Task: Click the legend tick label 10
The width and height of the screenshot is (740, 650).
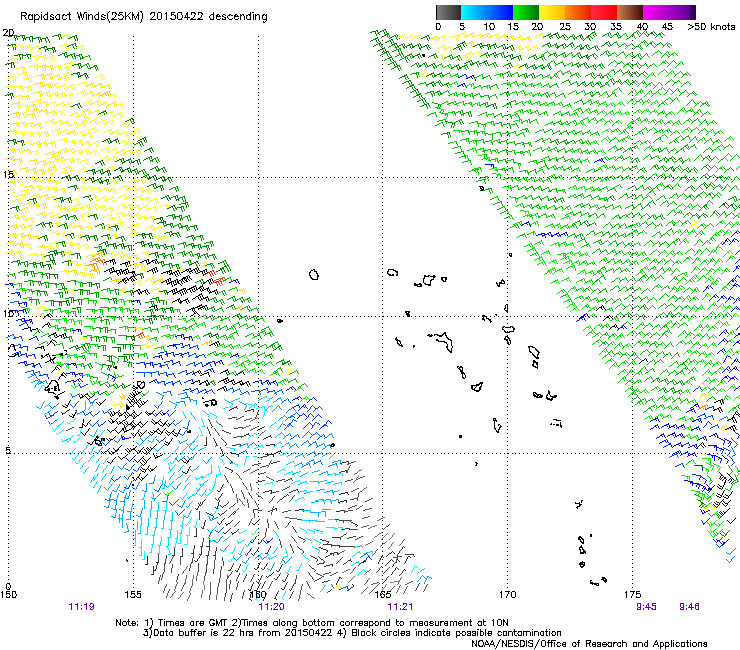Action: point(489,27)
